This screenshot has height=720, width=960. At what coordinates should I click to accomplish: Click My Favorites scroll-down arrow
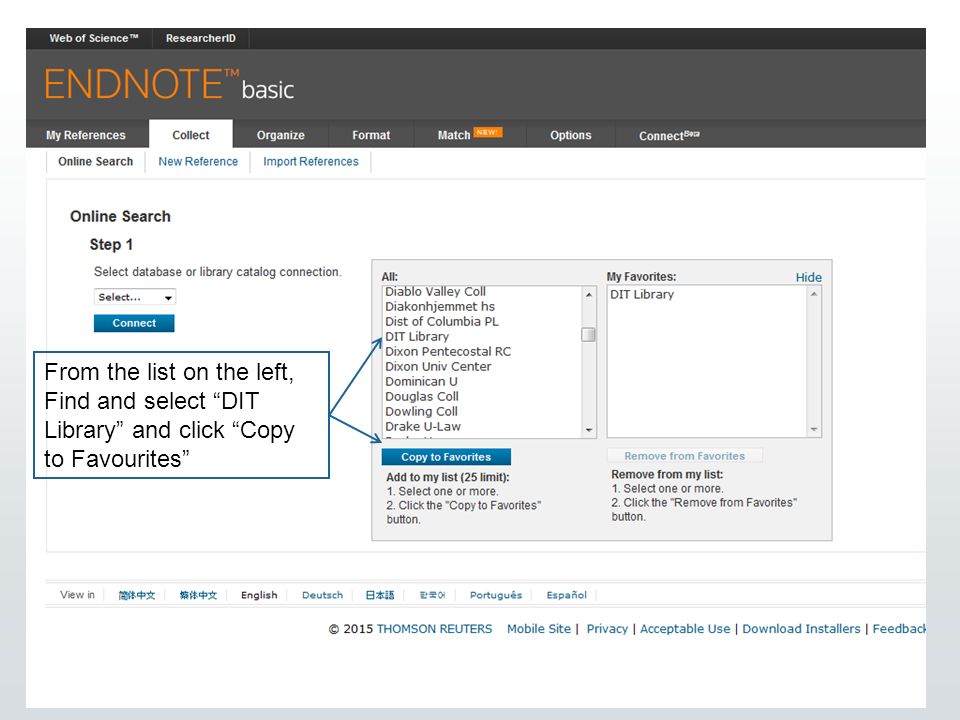[x=814, y=430]
